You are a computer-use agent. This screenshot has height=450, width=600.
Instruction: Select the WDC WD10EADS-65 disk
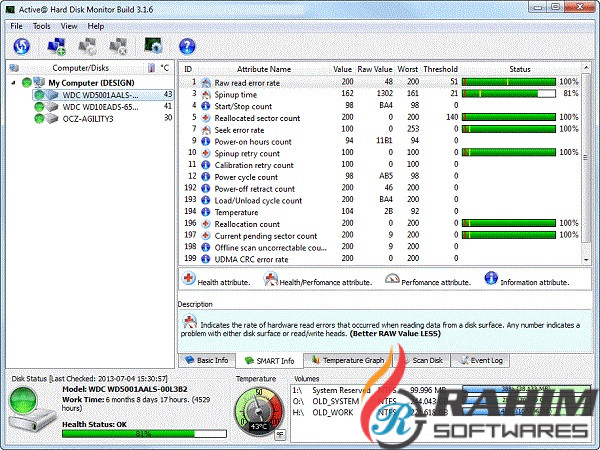point(100,107)
